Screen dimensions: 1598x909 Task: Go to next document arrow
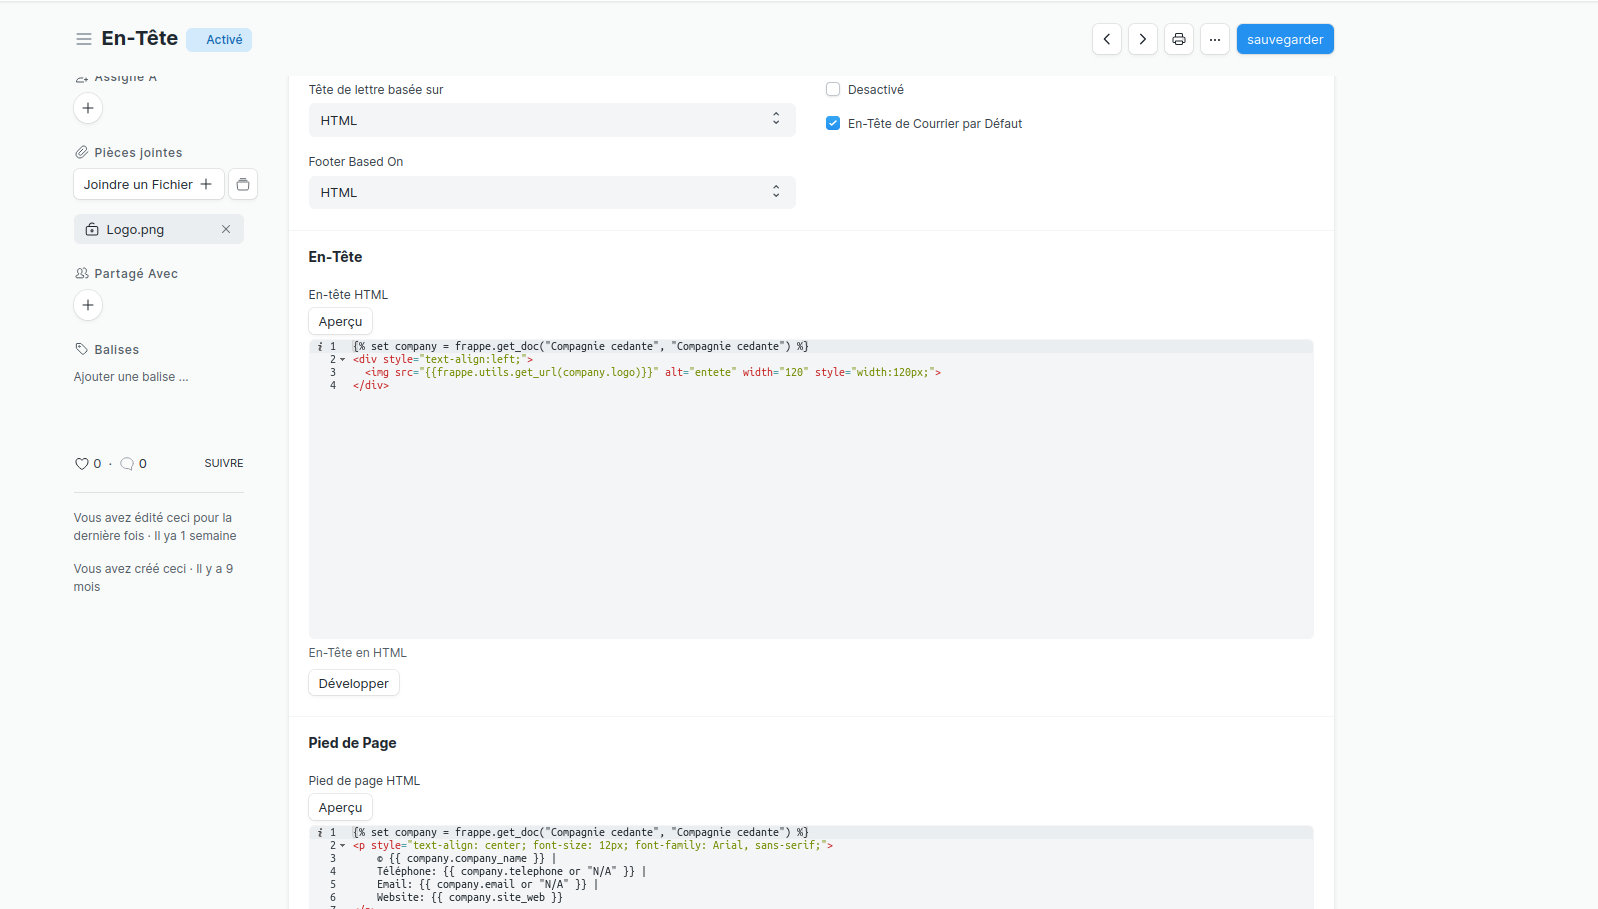coord(1142,39)
